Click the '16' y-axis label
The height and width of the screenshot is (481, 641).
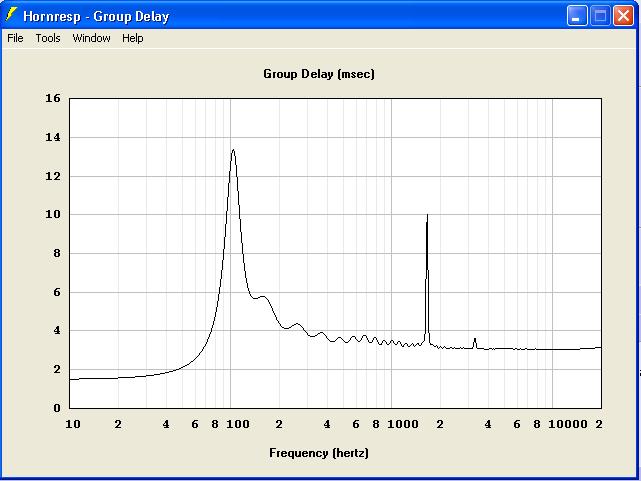pyautogui.click(x=53, y=98)
